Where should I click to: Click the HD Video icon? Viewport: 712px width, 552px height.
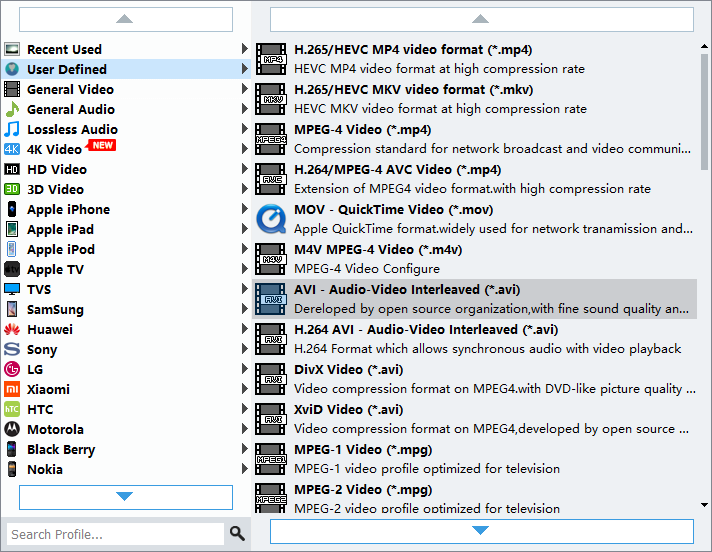(12, 169)
